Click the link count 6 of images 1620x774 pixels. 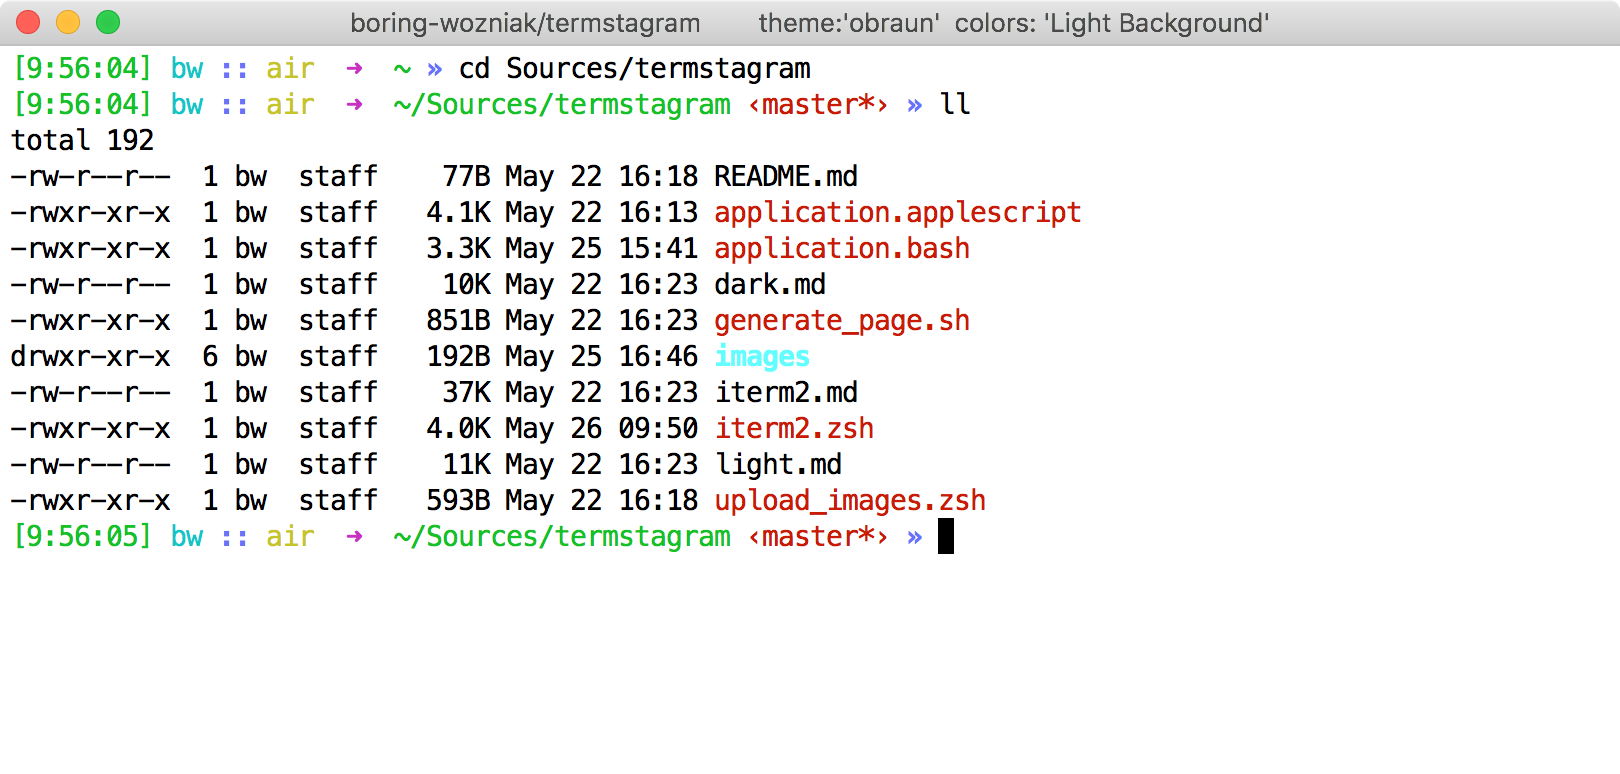tap(210, 356)
